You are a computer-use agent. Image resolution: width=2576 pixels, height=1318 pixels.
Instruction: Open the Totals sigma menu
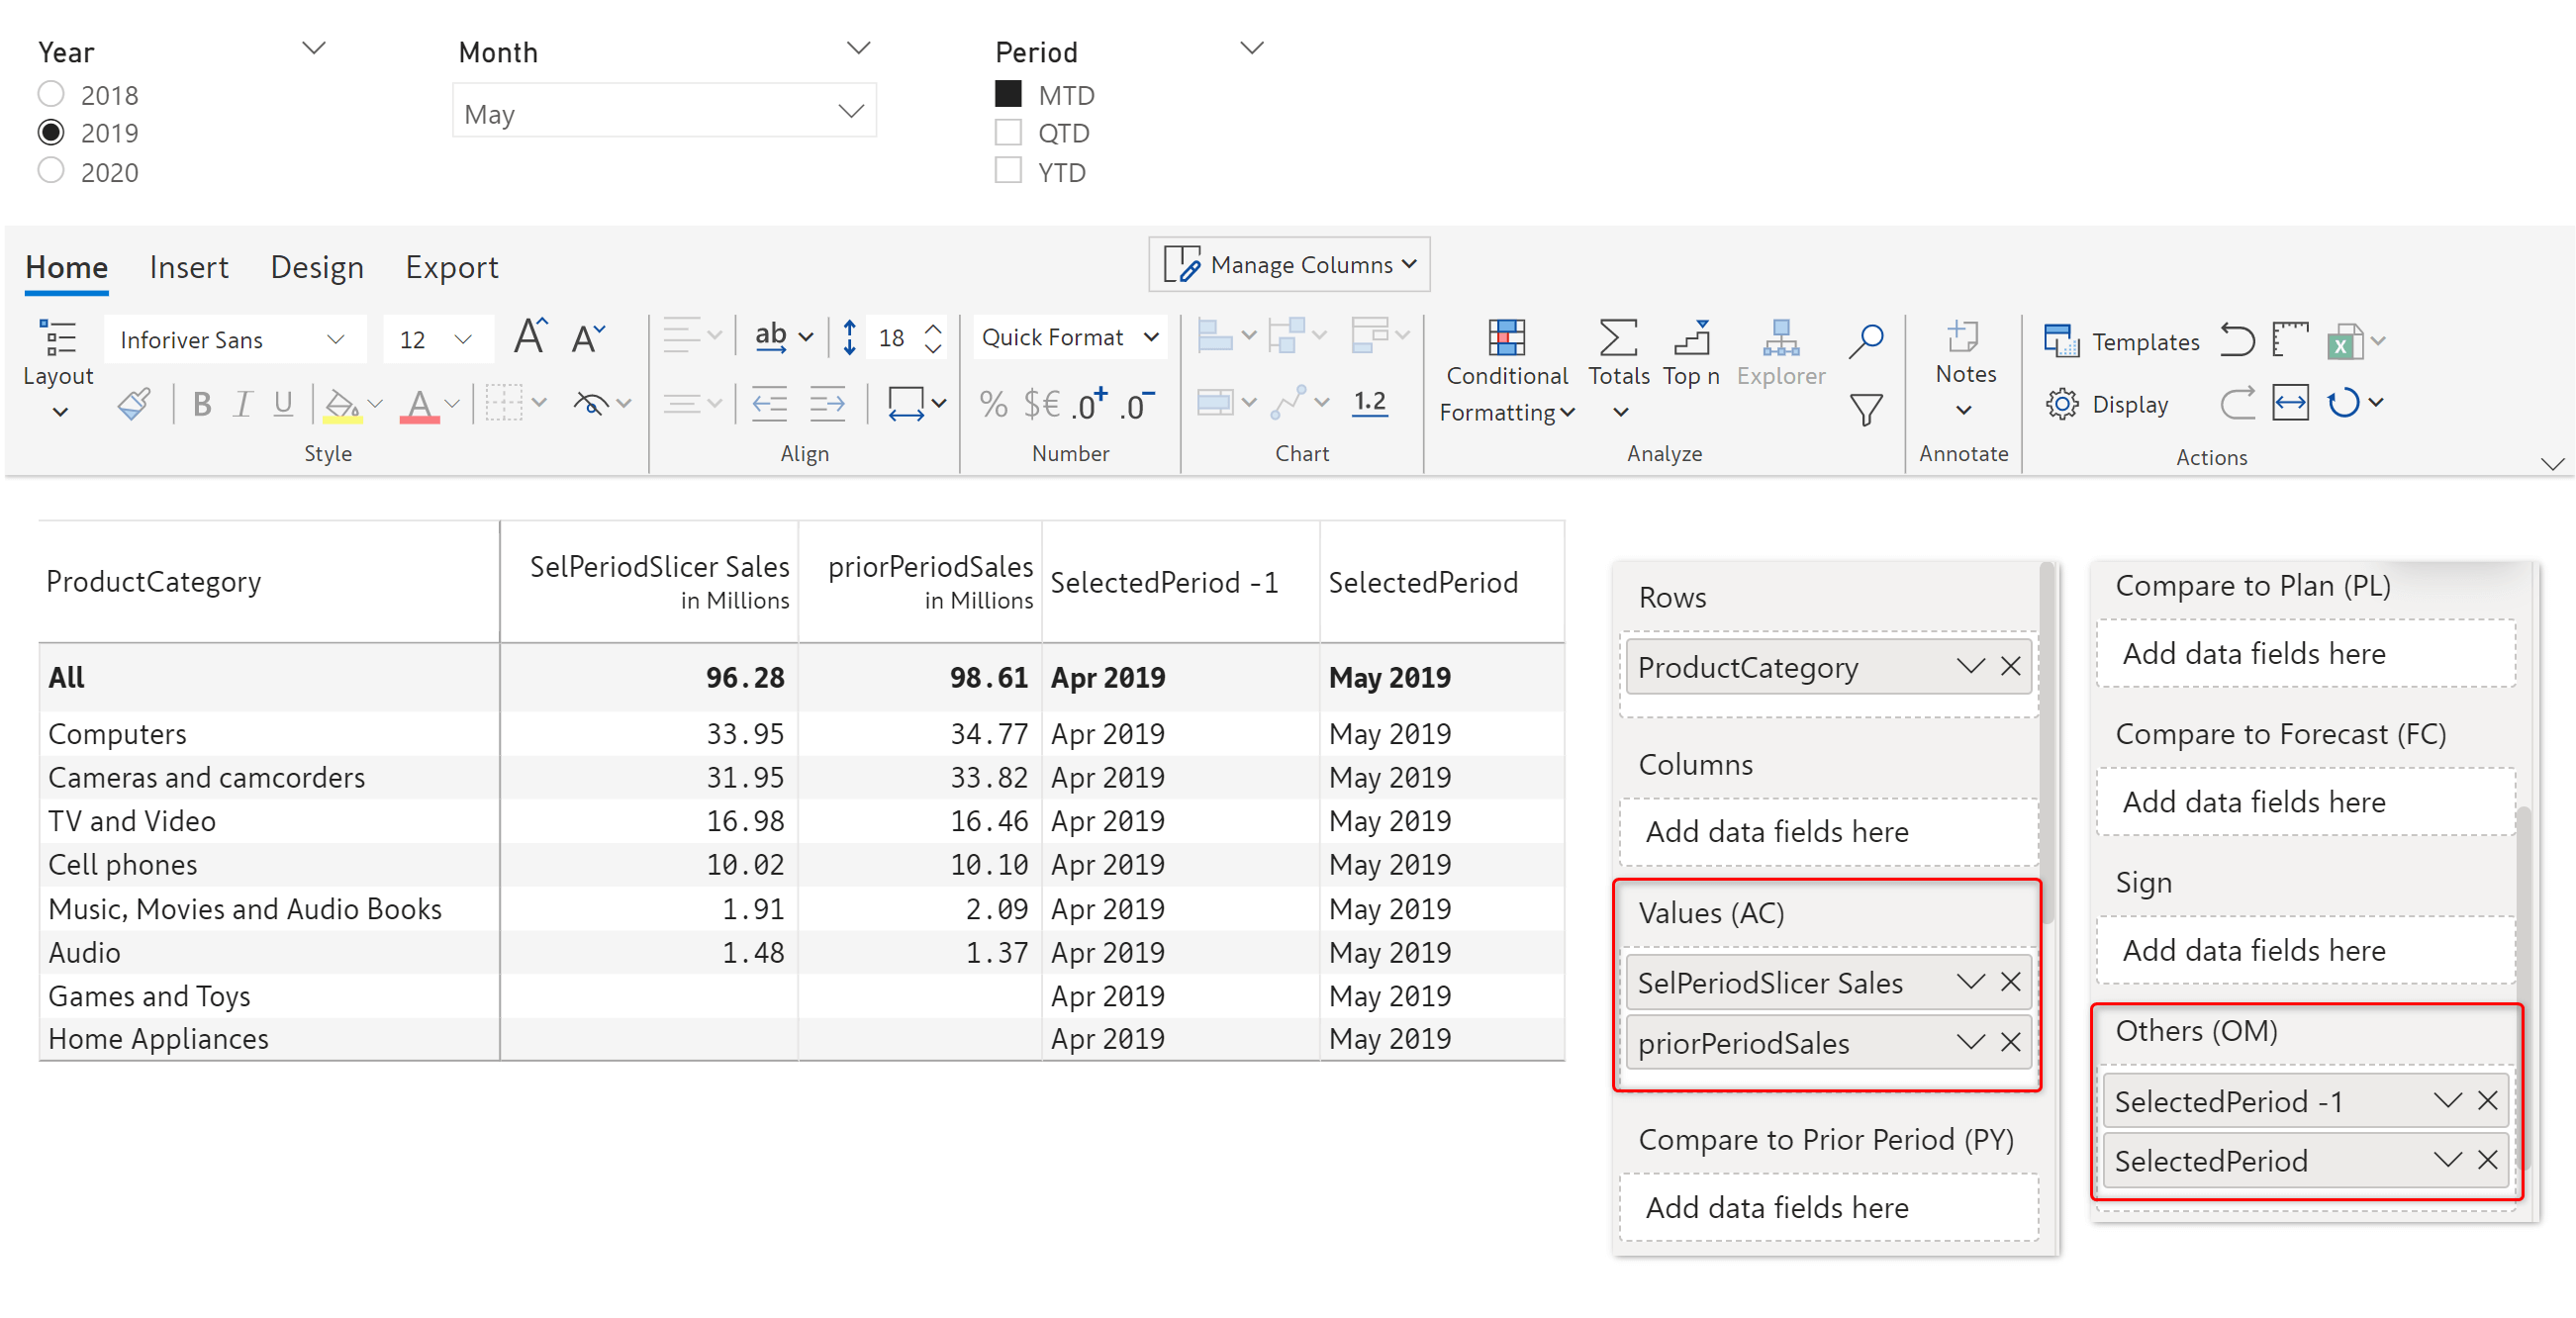[x=1618, y=368]
